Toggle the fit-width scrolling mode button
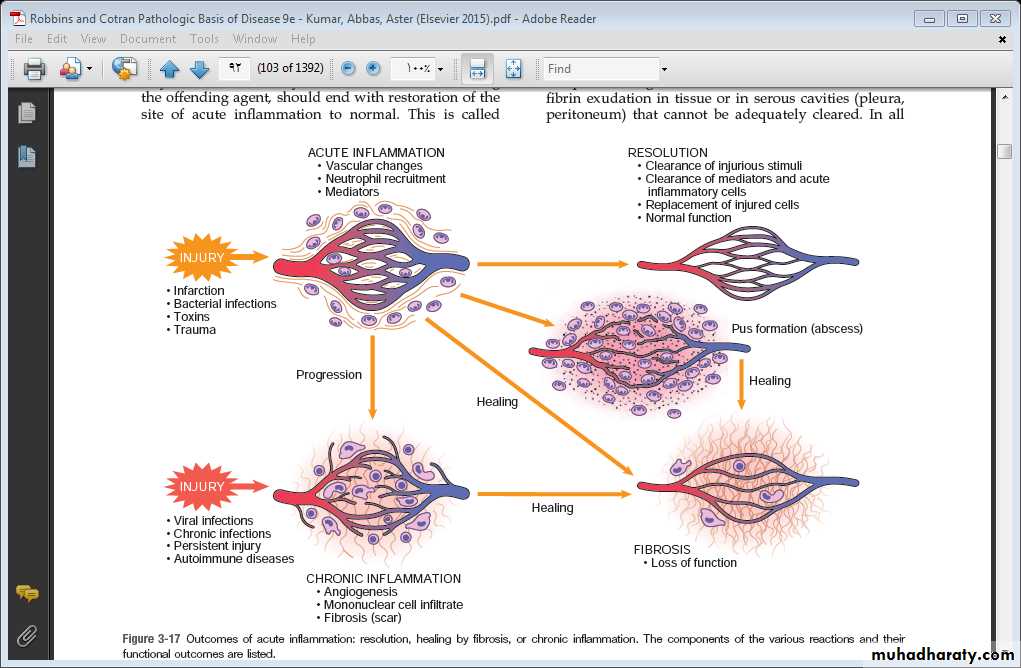The image size is (1021, 668). tap(477, 69)
